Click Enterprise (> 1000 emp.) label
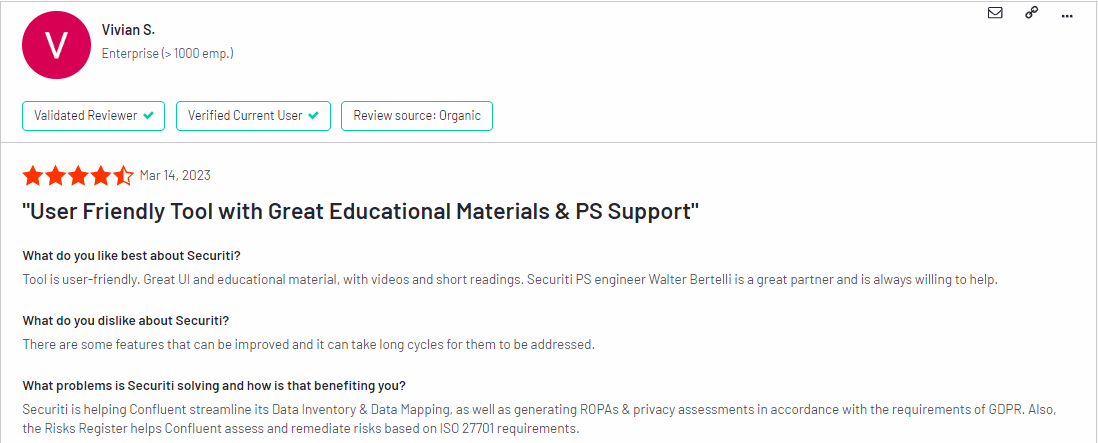Image resolution: width=1098 pixels, height=443 pixels. click(167, 53)
